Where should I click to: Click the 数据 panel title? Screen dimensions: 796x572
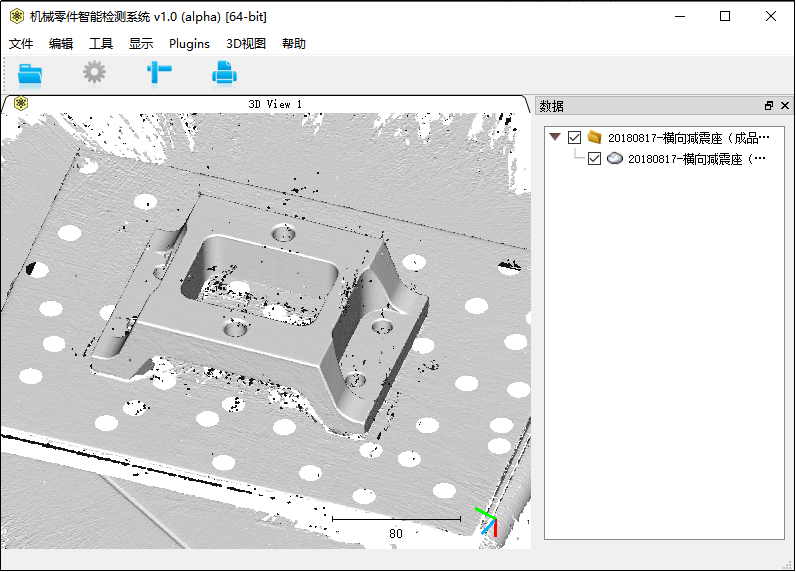(x=551, y=106)
